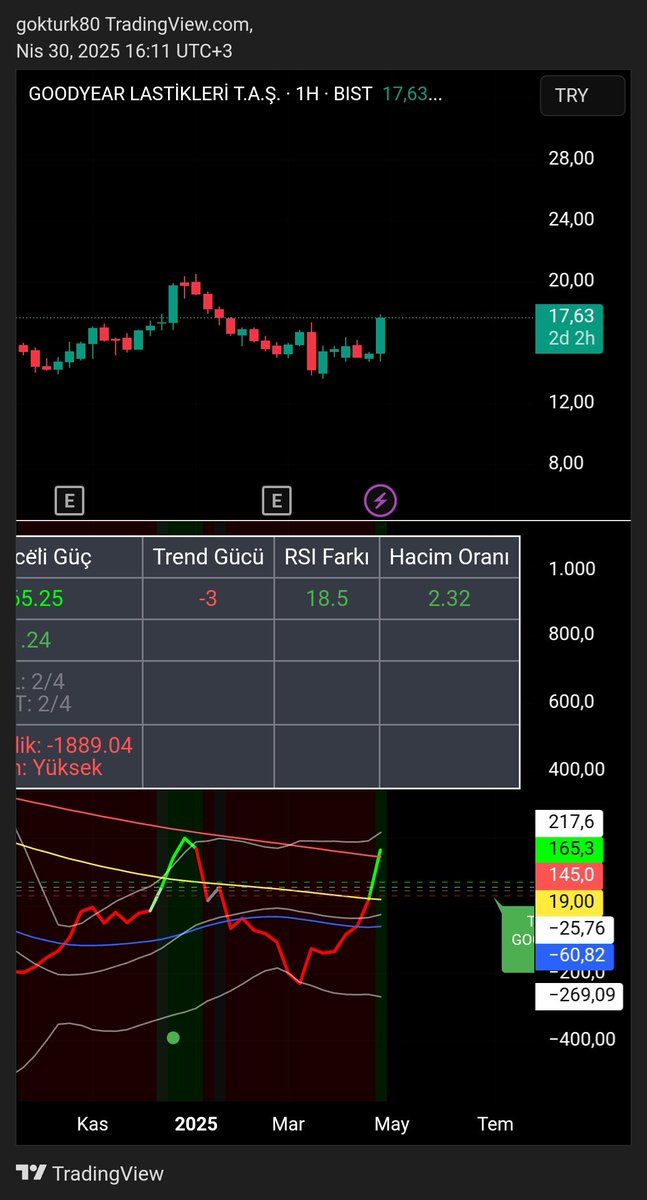Click the 24,00 price scale label

pos(572,219)
